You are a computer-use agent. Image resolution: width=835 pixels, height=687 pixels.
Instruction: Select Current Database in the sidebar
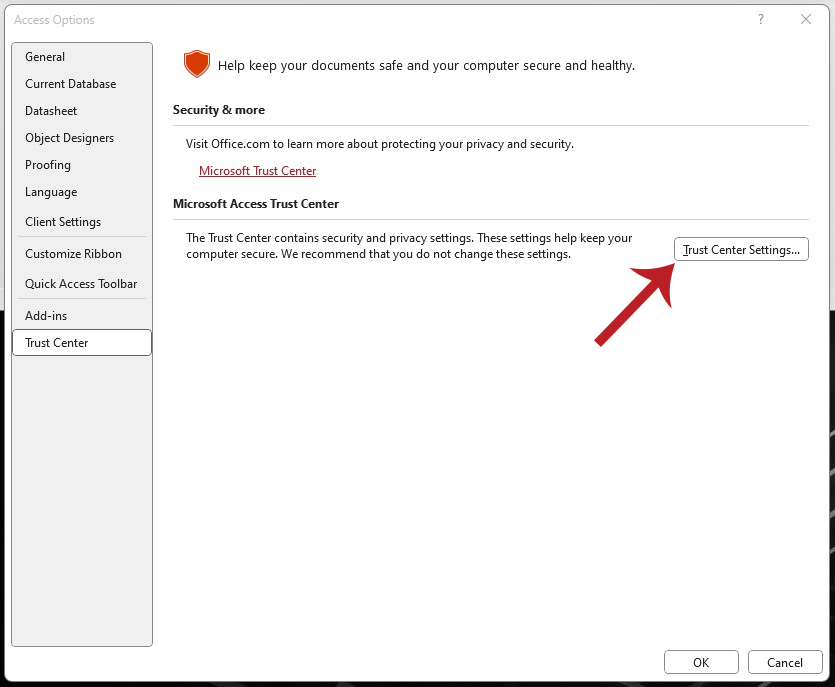coord(70,84)
